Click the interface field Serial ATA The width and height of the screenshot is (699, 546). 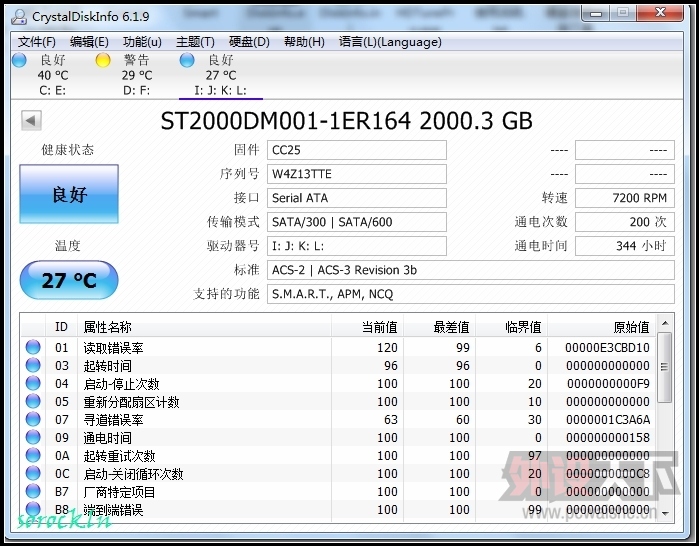point(357,198)
